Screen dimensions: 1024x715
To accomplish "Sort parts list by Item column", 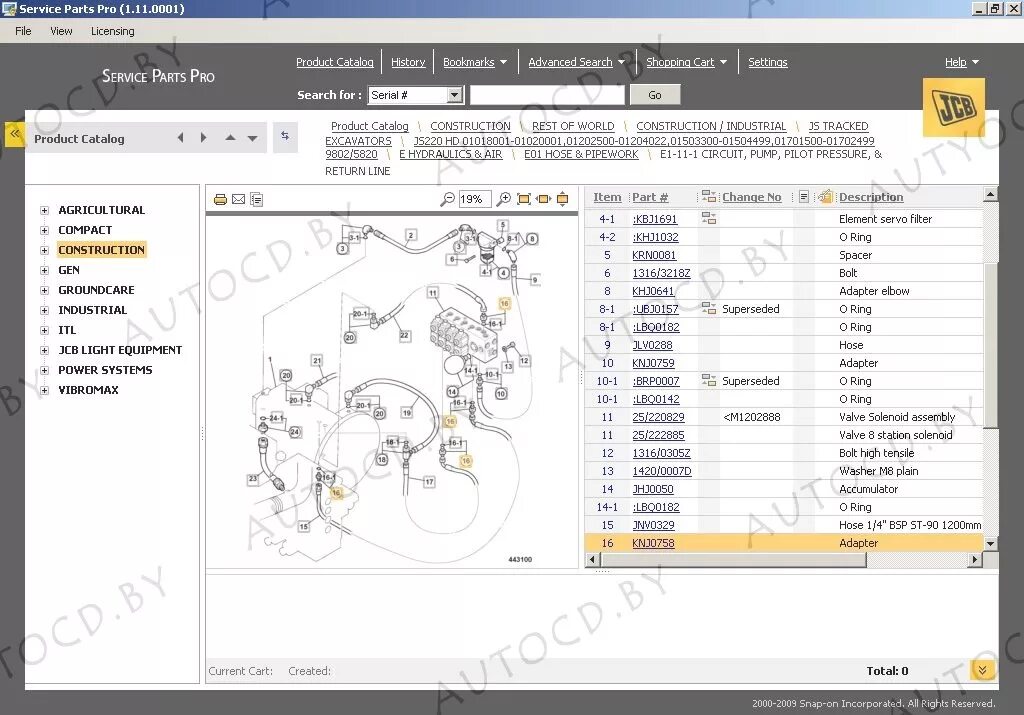I will (x=607, y=197).
